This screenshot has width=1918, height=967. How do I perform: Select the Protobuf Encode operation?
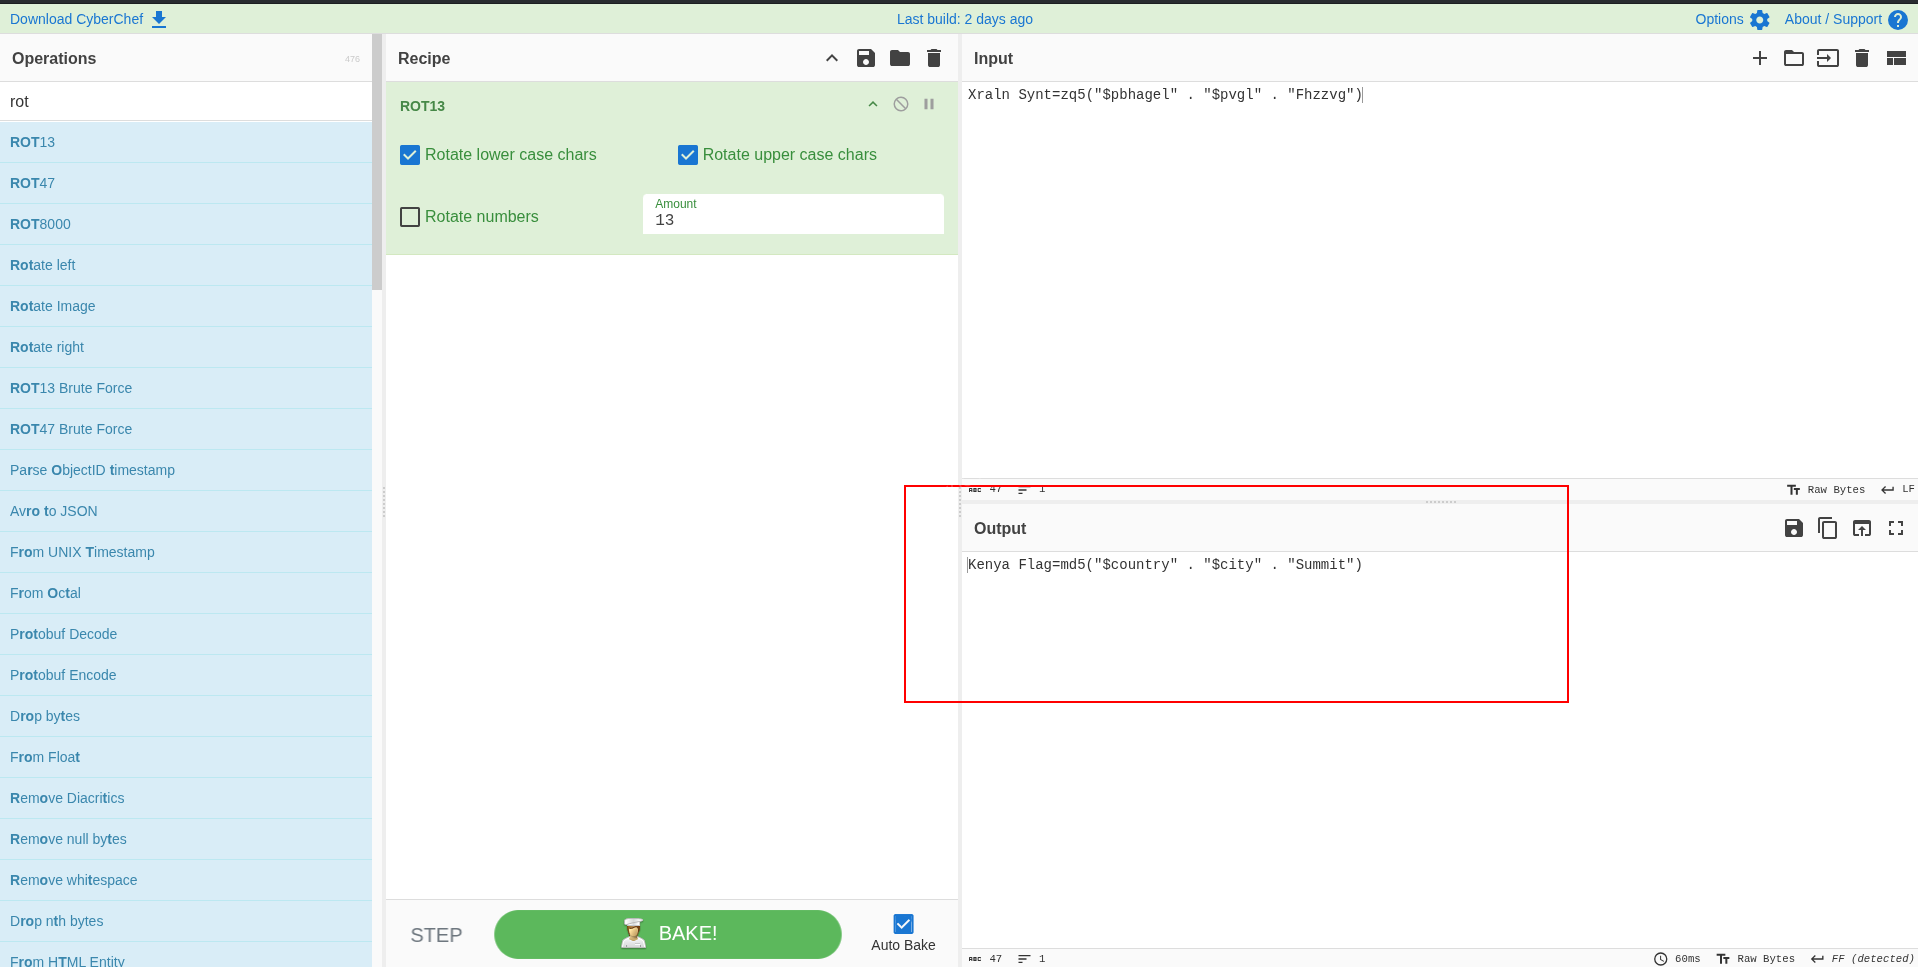click(186, 675)
